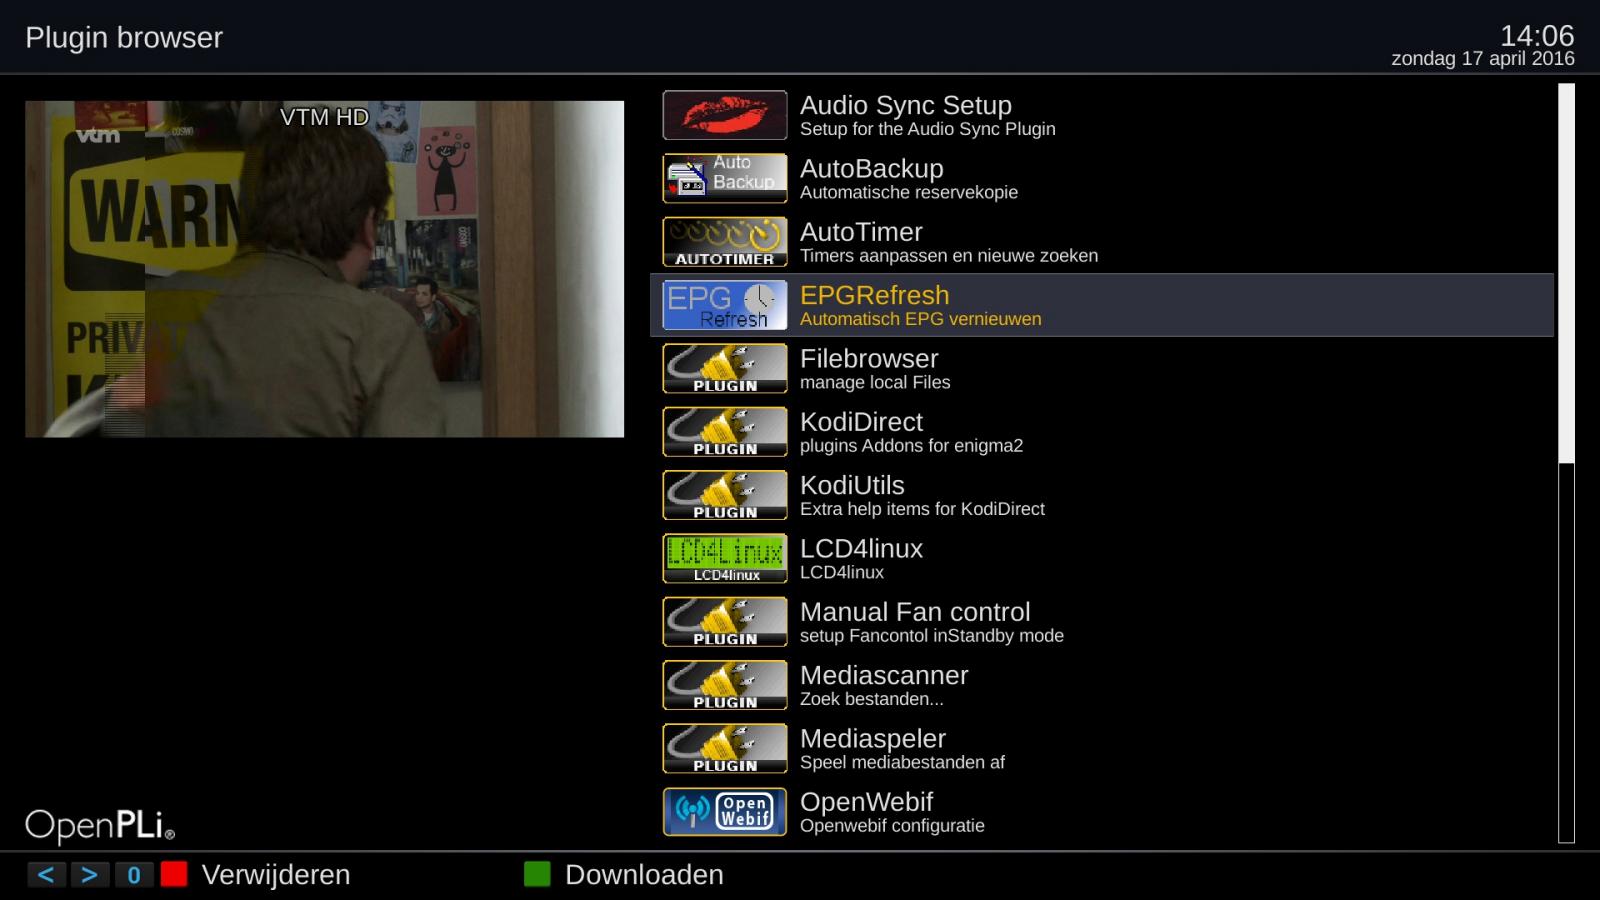Click 'Timers aanpassen en nieuwe zoeken' text
The image size is (1600, 900).
tap(949, 256)
